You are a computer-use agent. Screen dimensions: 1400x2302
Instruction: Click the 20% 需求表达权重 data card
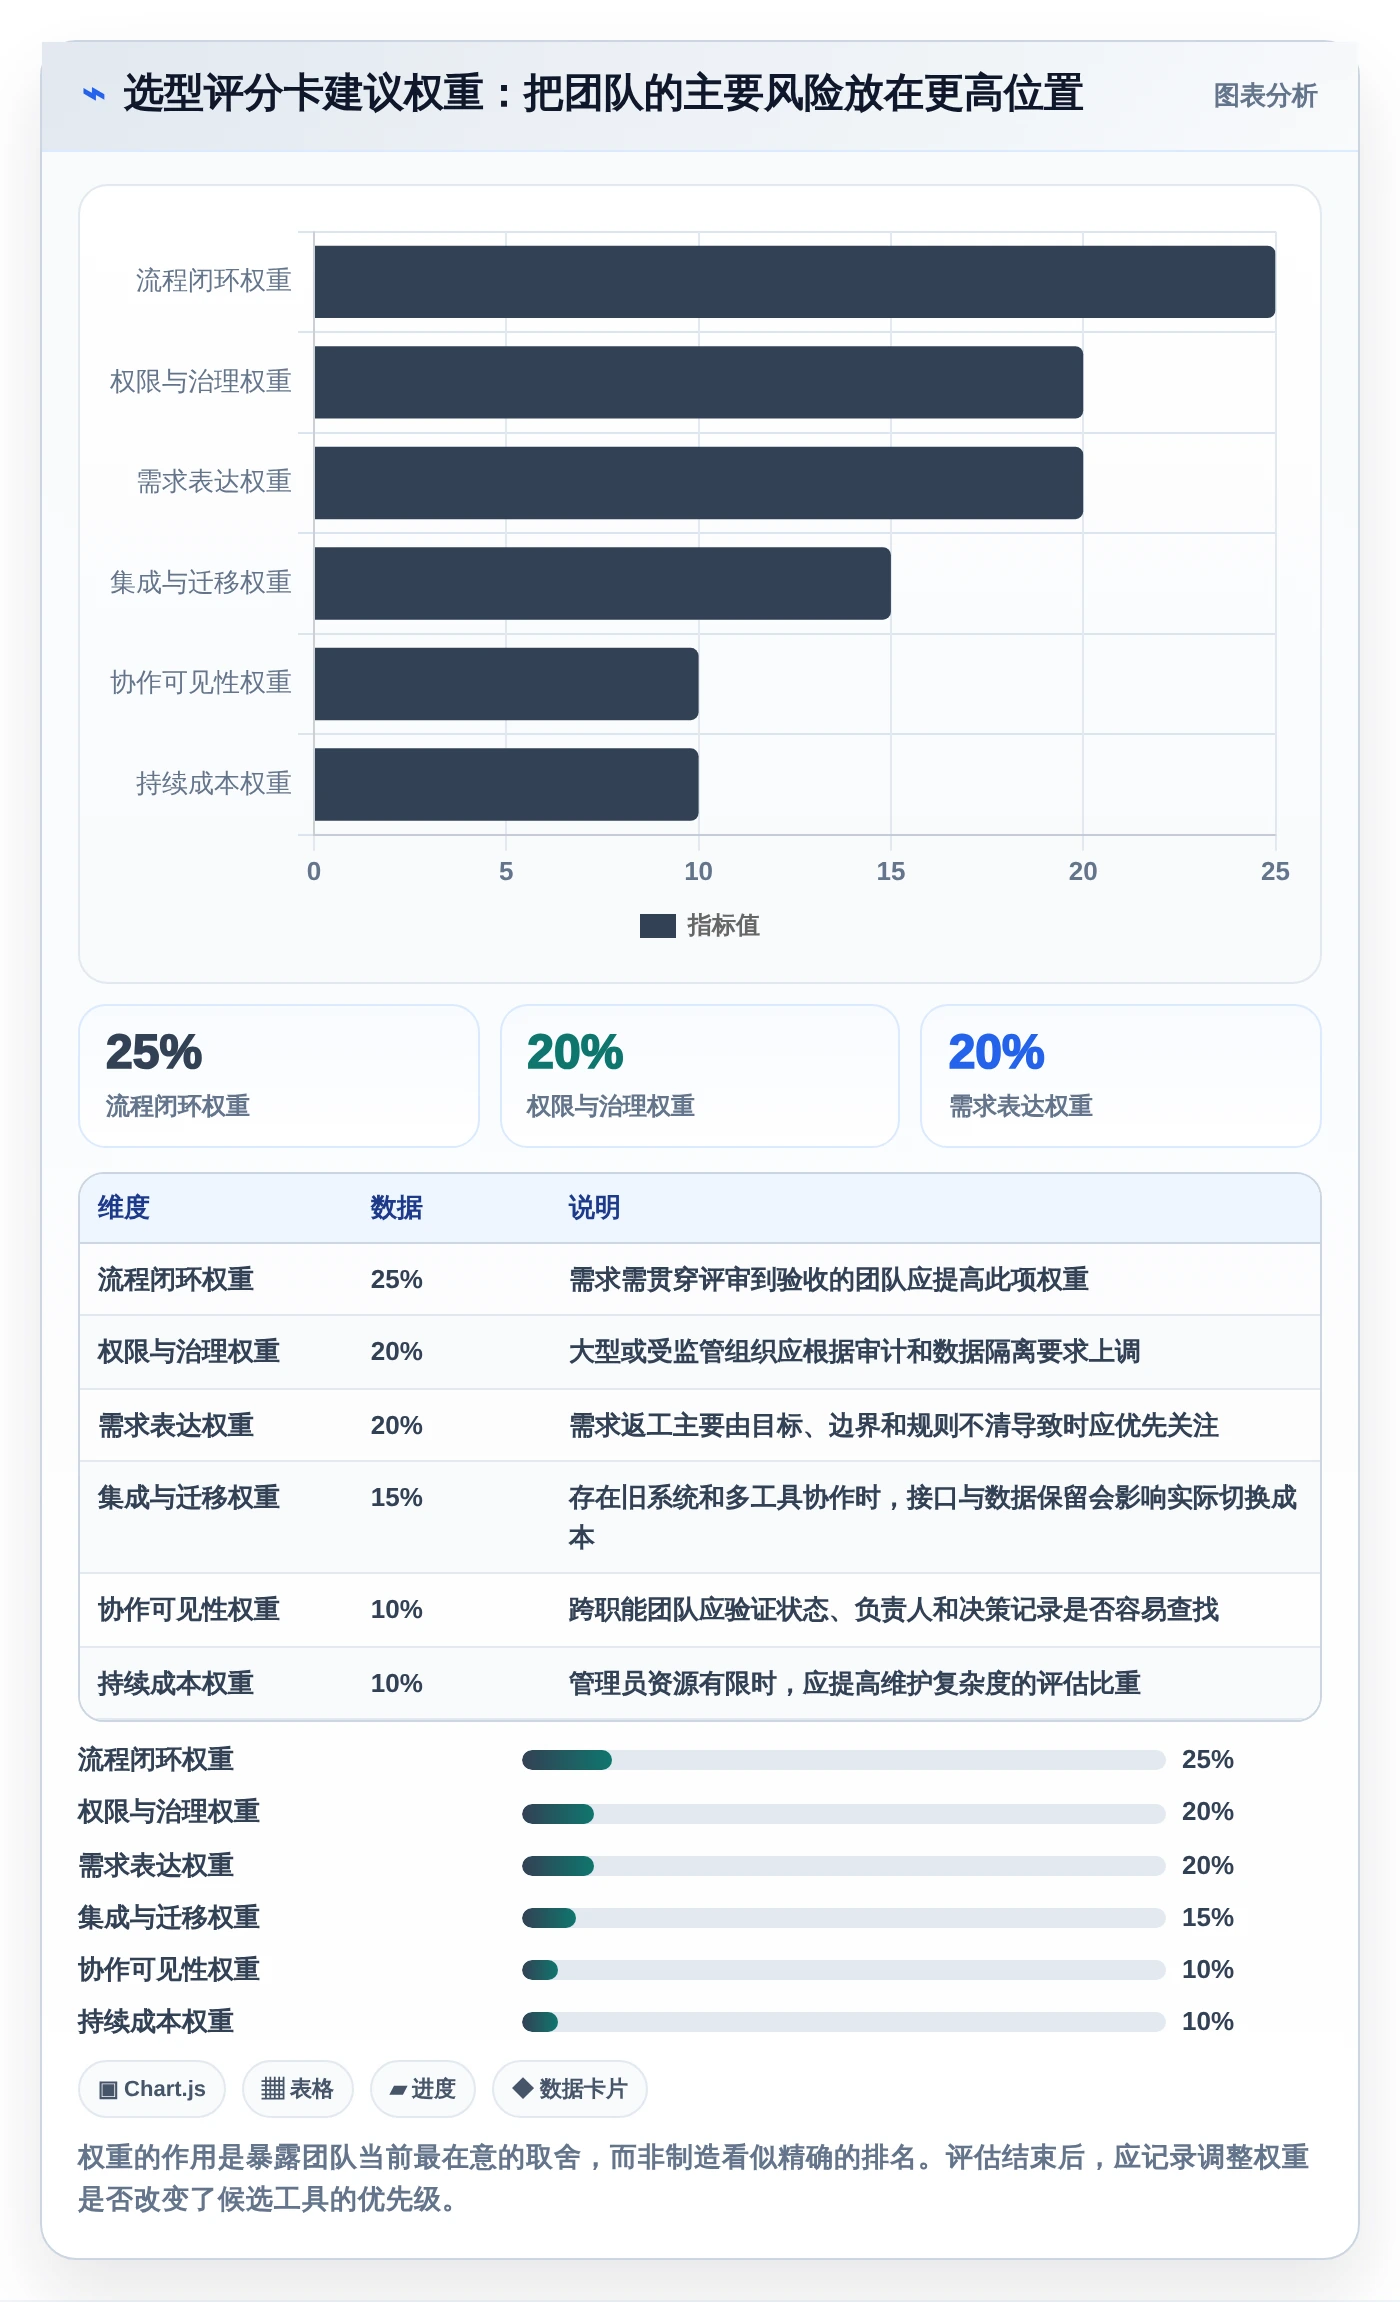pyautogui.click(x=1120, y=1076)
